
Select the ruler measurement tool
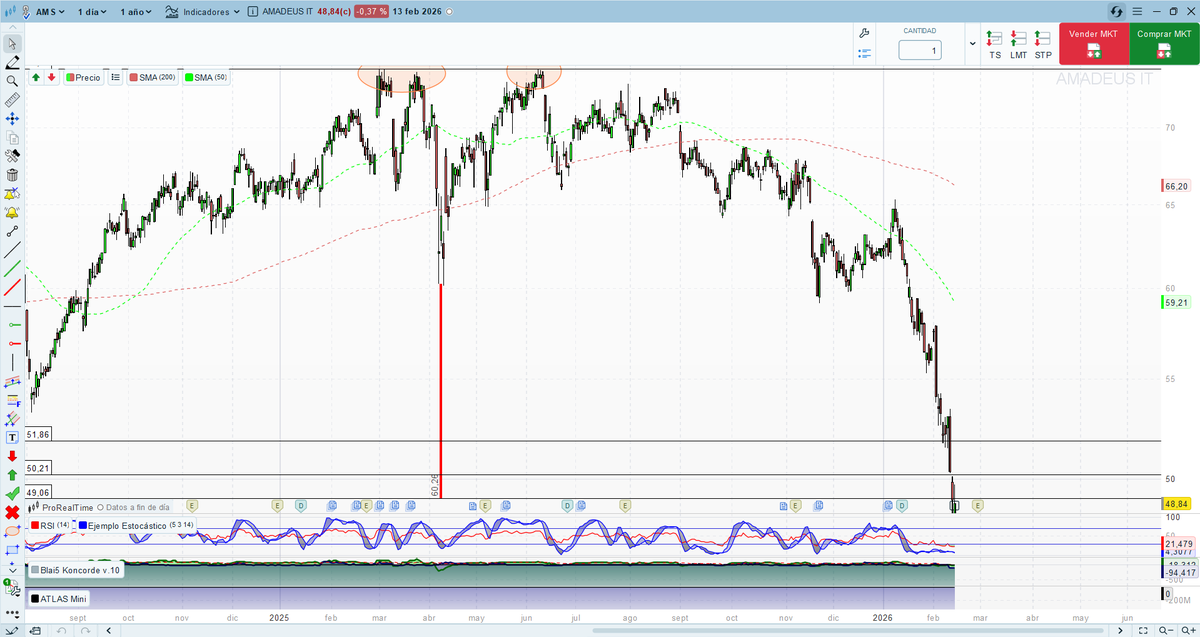coord(12,100)
